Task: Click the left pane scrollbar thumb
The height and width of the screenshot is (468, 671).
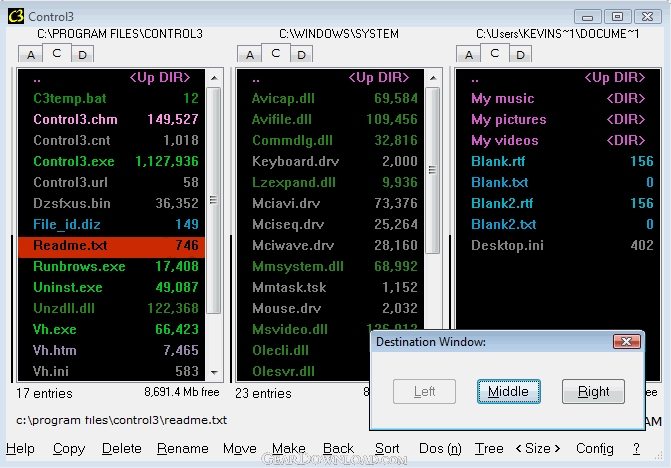Action: pos(214,200)
